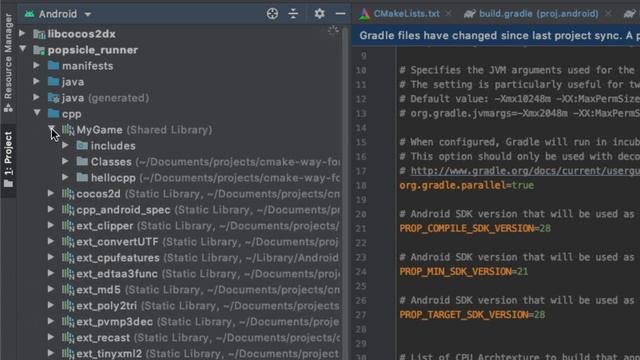Select ext_tinyxml2 tree row
Viewport: 640px width, 360px height.
pos(180,353)
